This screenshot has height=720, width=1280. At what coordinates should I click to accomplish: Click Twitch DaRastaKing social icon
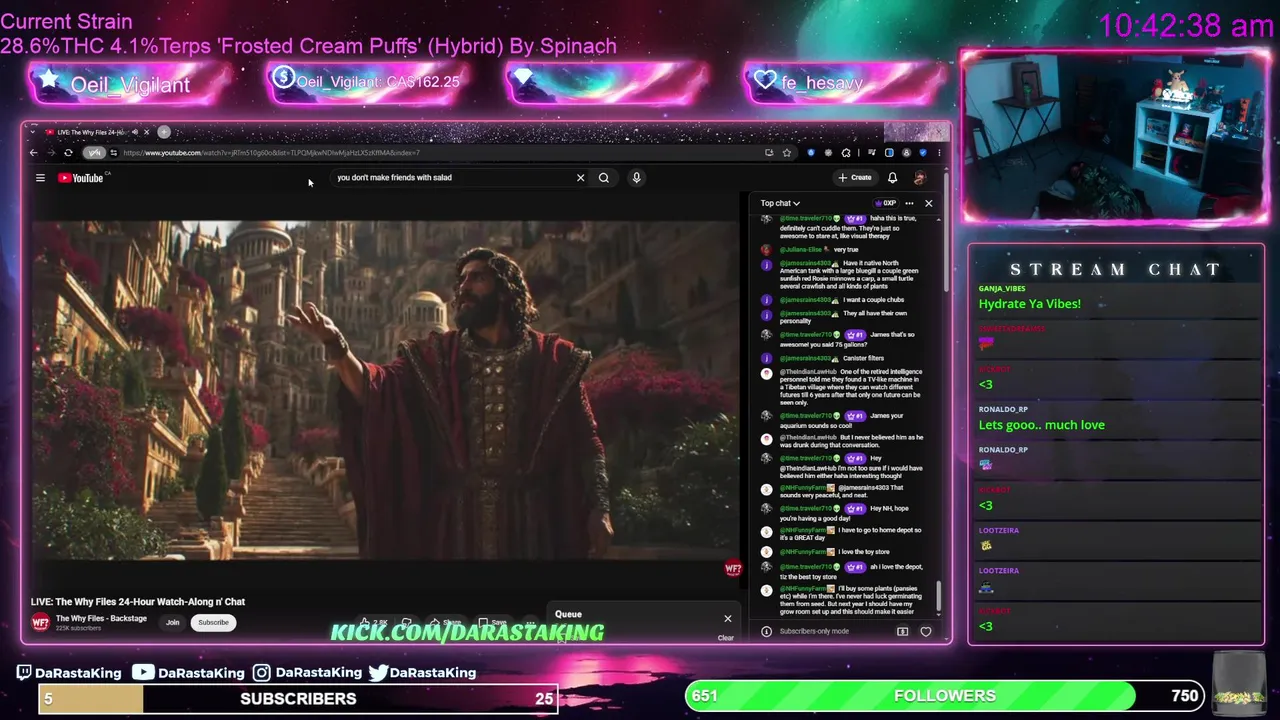25,673
